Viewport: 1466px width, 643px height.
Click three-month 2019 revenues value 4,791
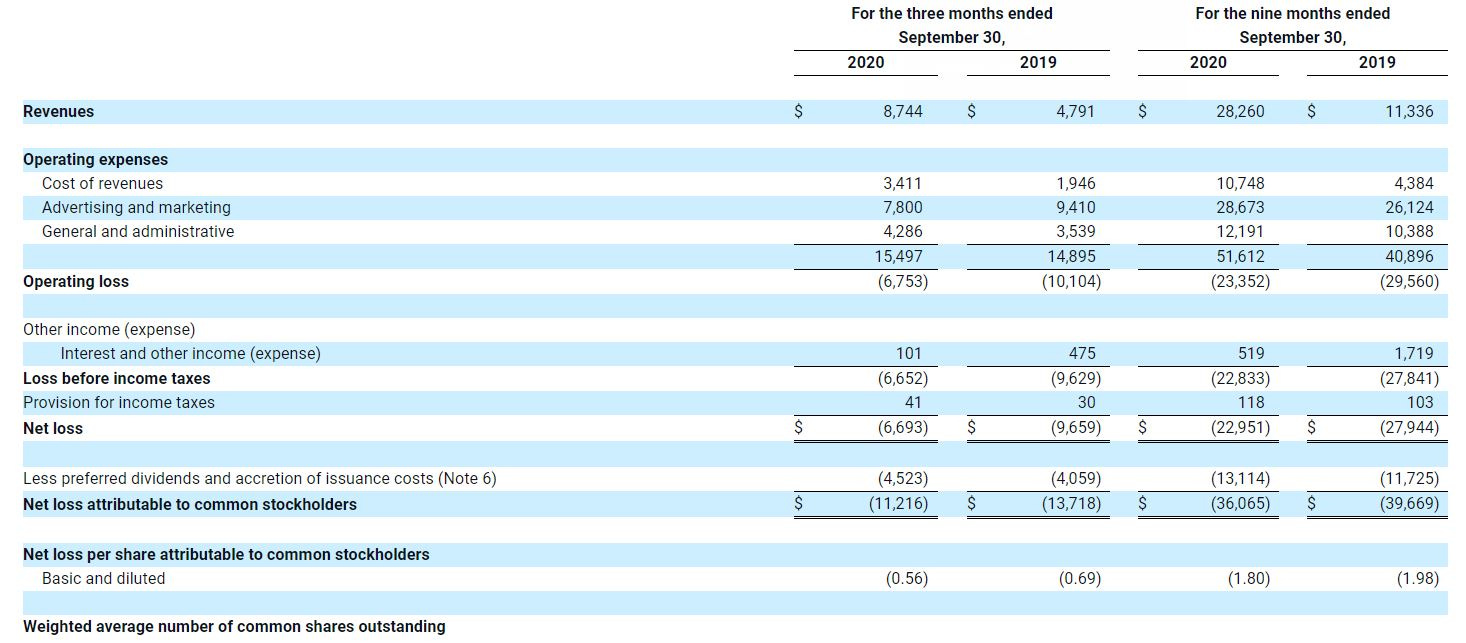(x=1076, y=112)
